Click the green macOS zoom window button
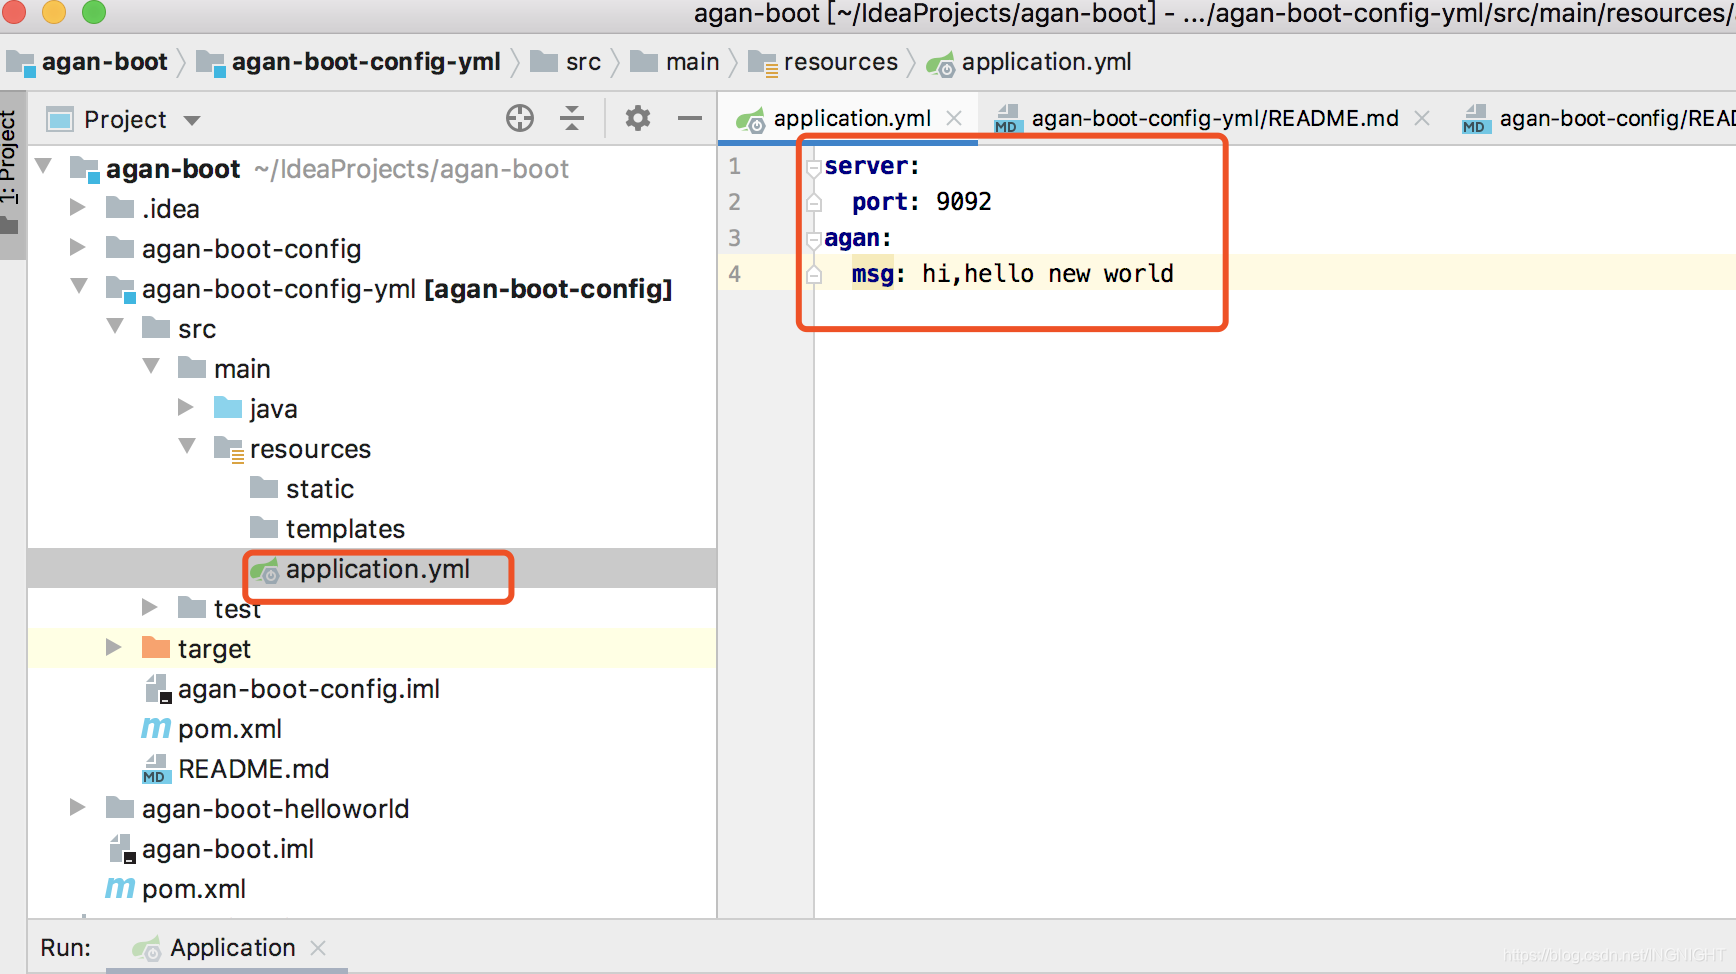Viewport: 1736px width, 974px height. [94, 11]
